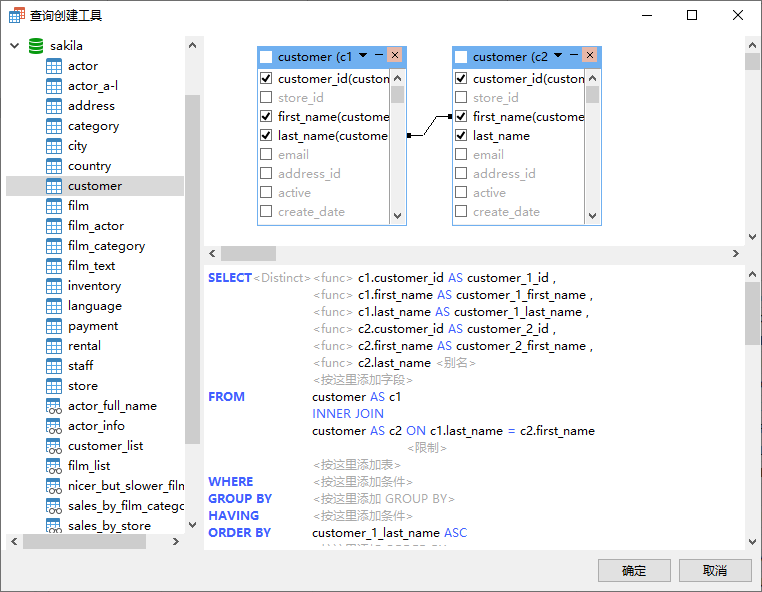762x592 pixels.
Task: Toggle select-all checkbox in customer c2 header
Action: tap(461, 57)
